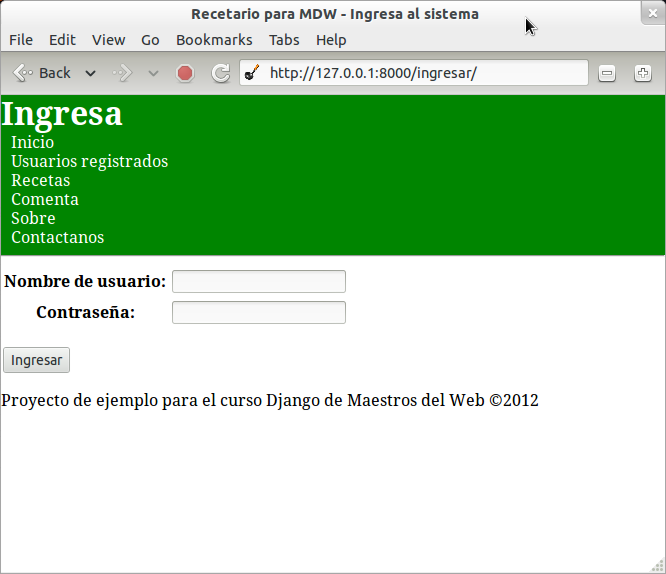Image resolution: width=666 pixels, height=574 pixels.
Task: Open the Sobre link
Action: coord(33,218)
